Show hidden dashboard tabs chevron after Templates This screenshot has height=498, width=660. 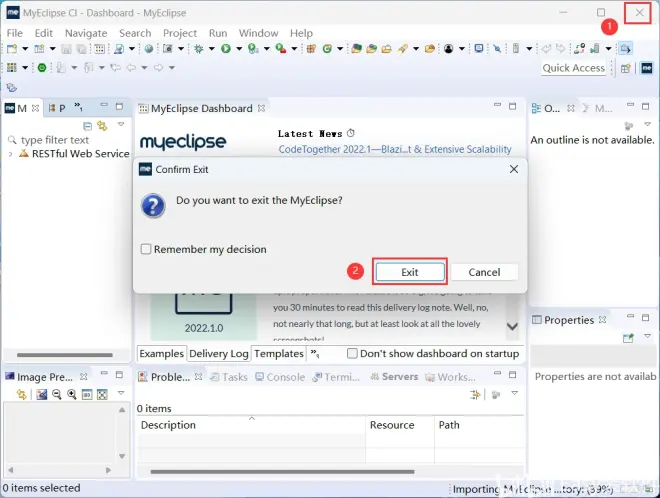[315, 354]
